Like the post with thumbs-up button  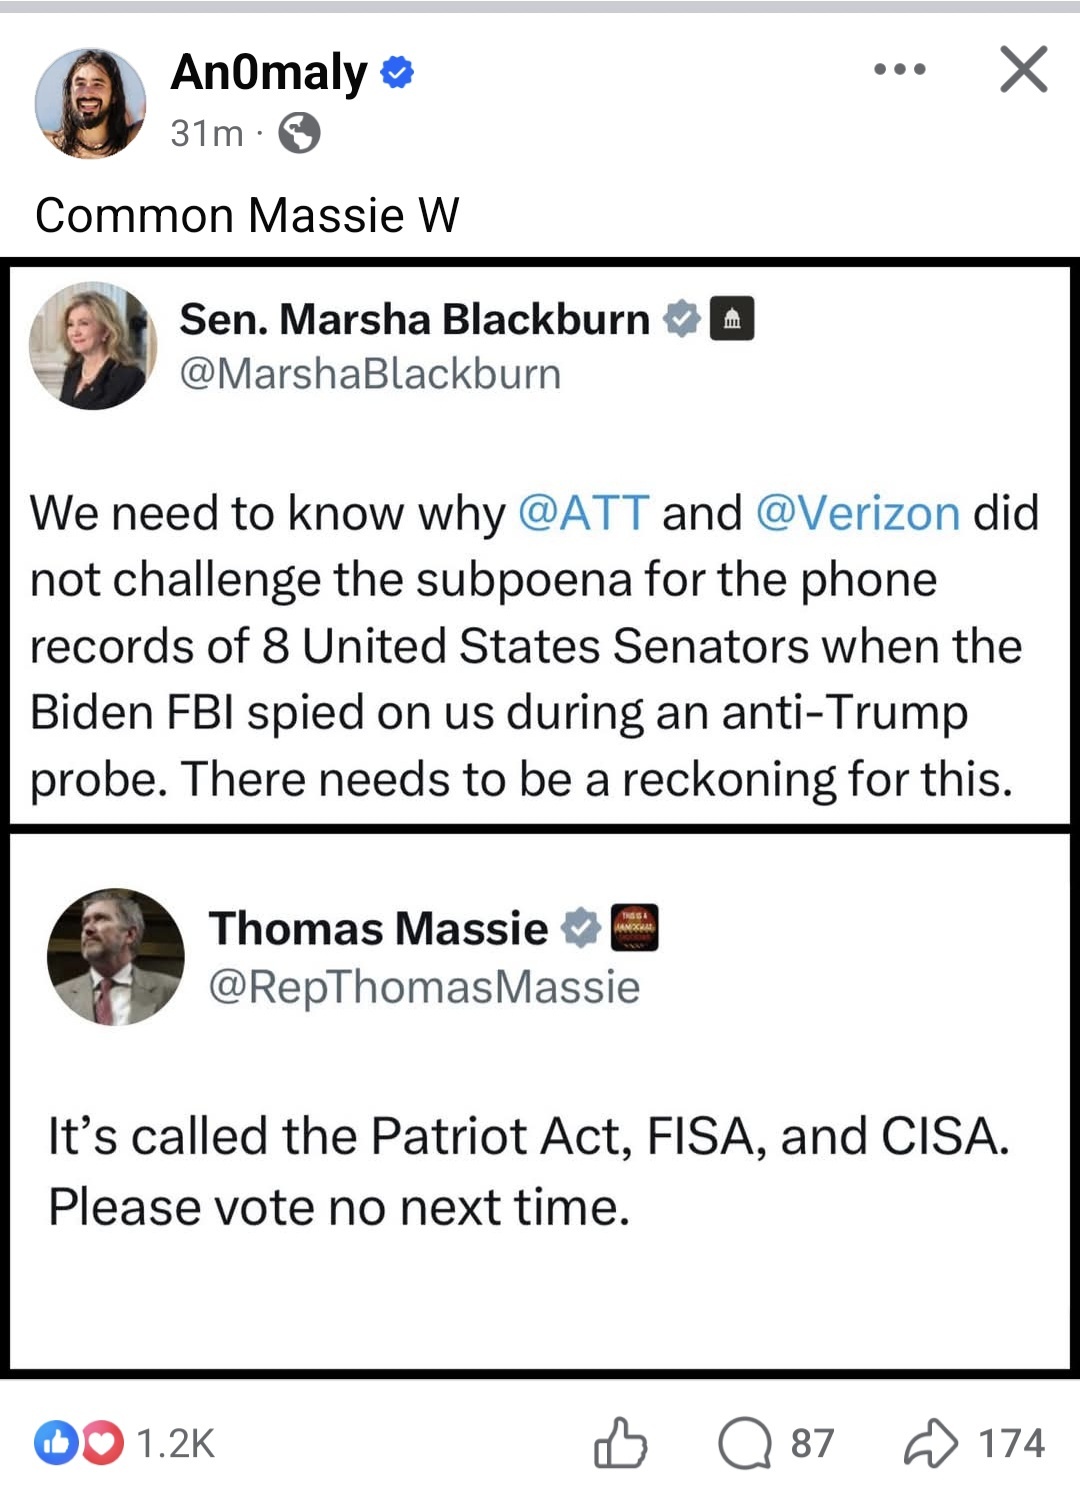tap(620, 1443)
